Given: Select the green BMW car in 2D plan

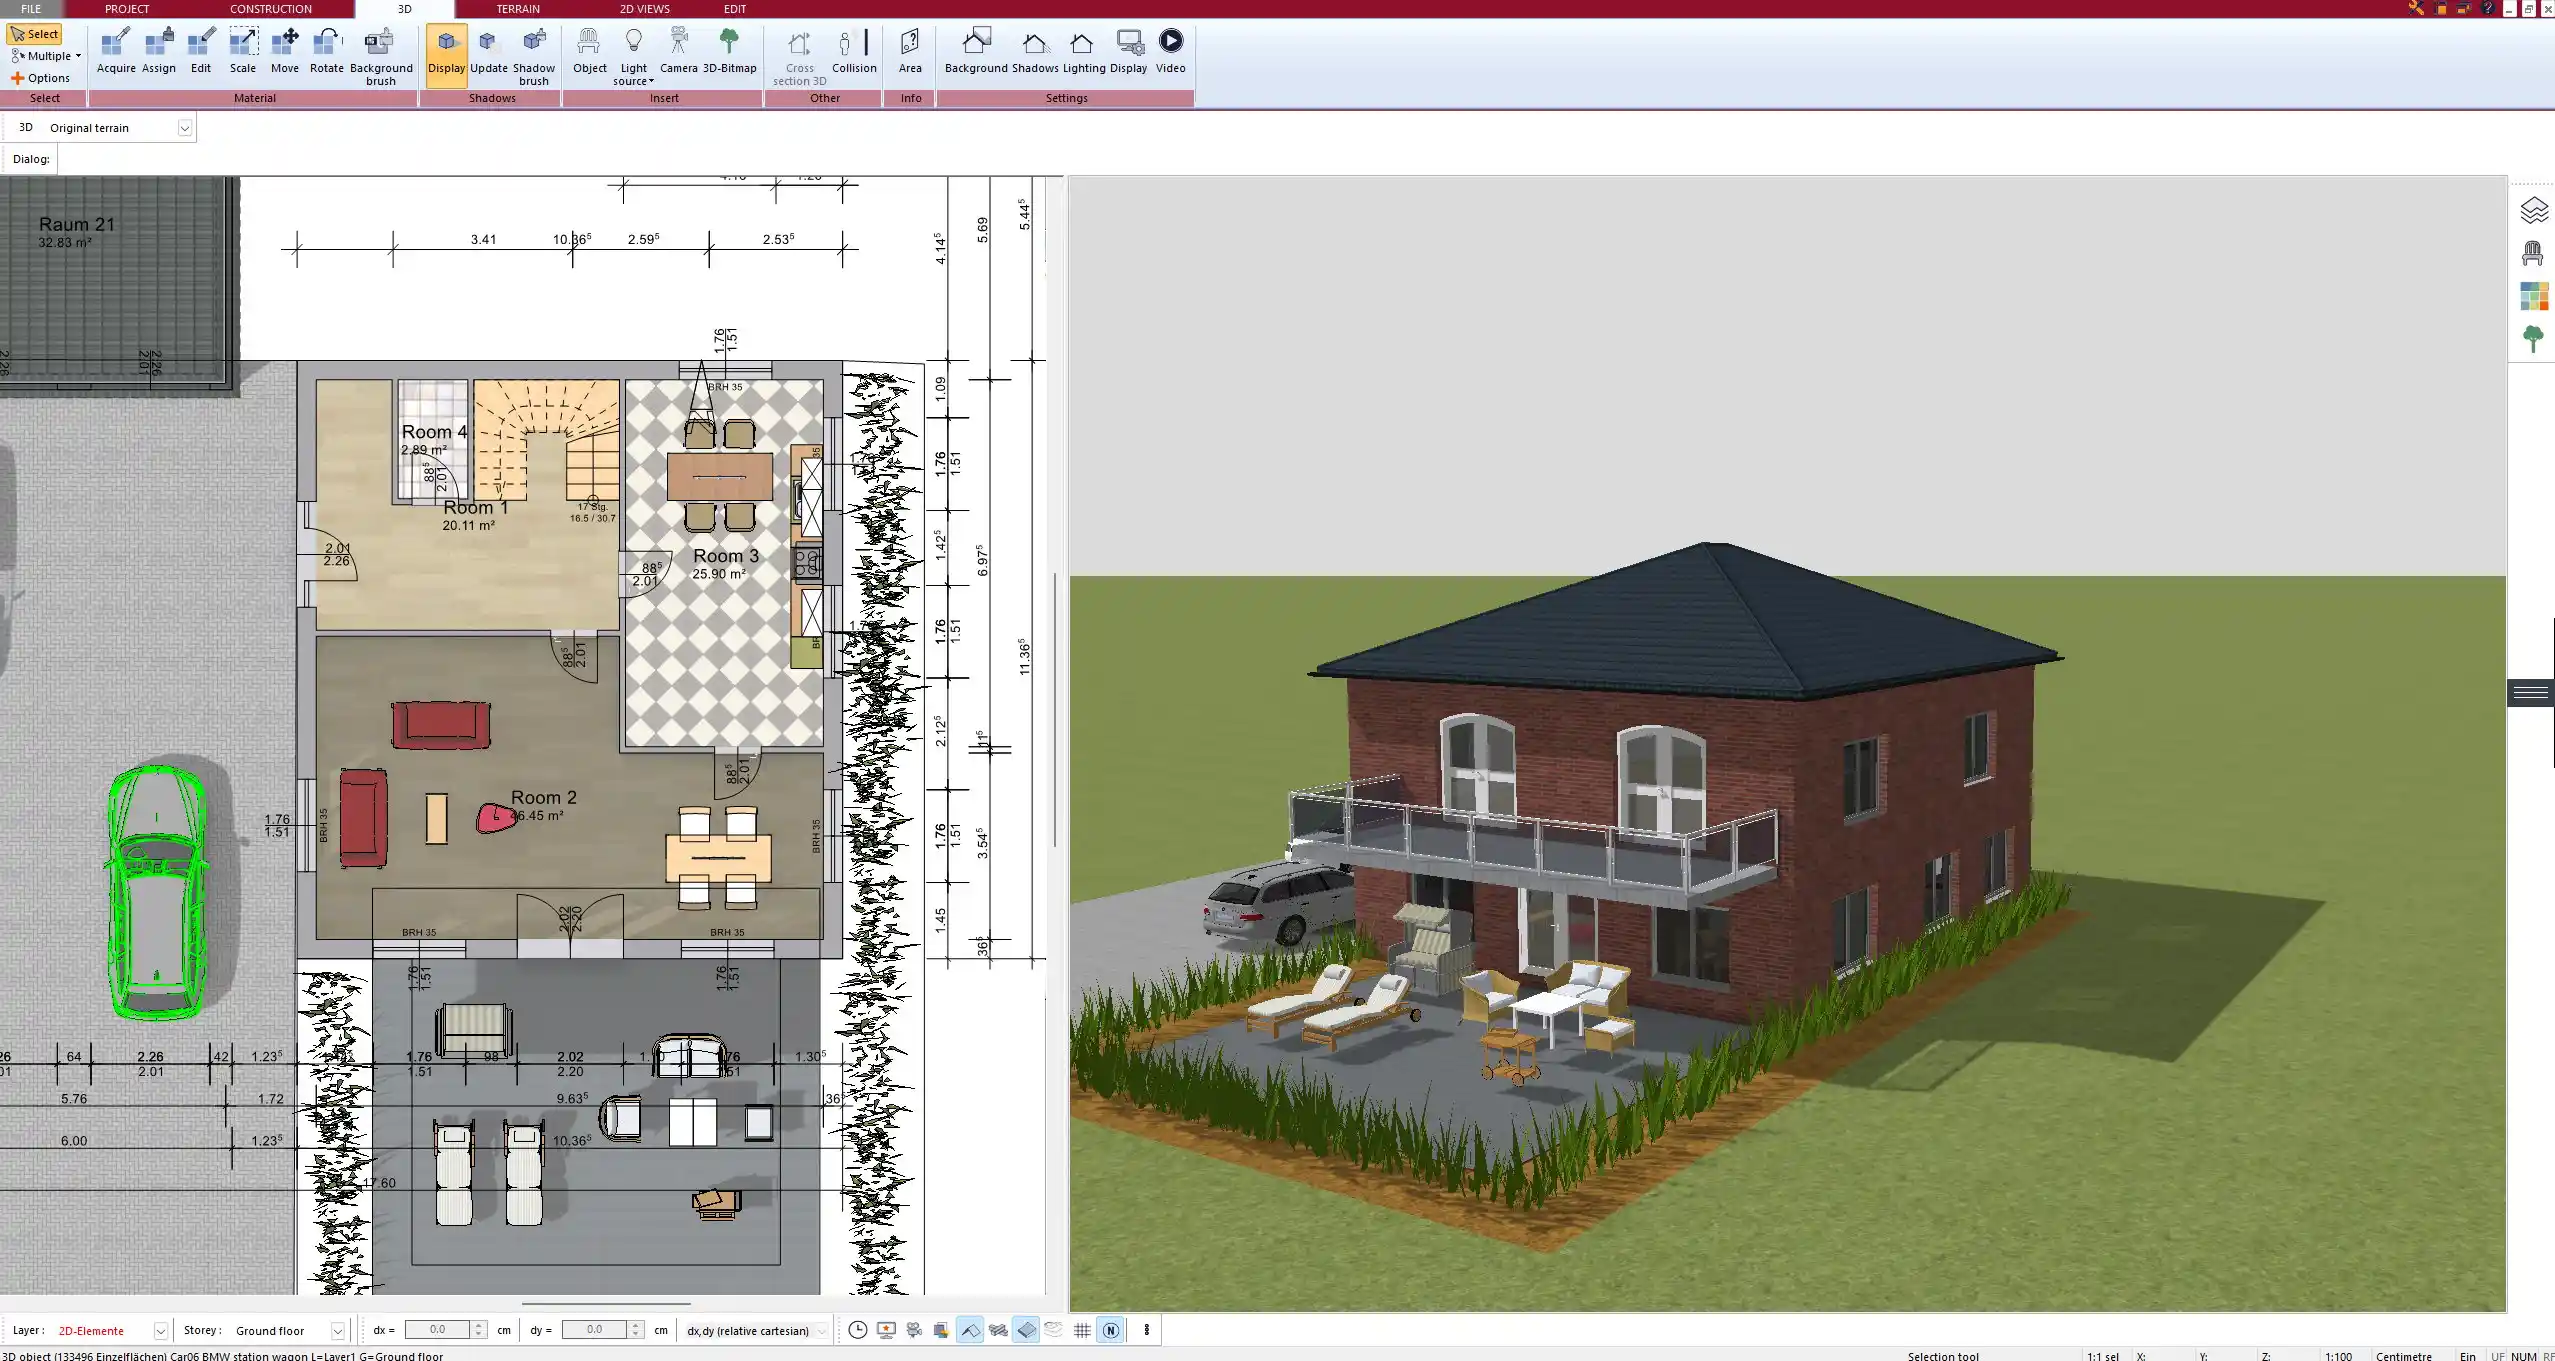Looking at the screenshot, I should 157,893.
